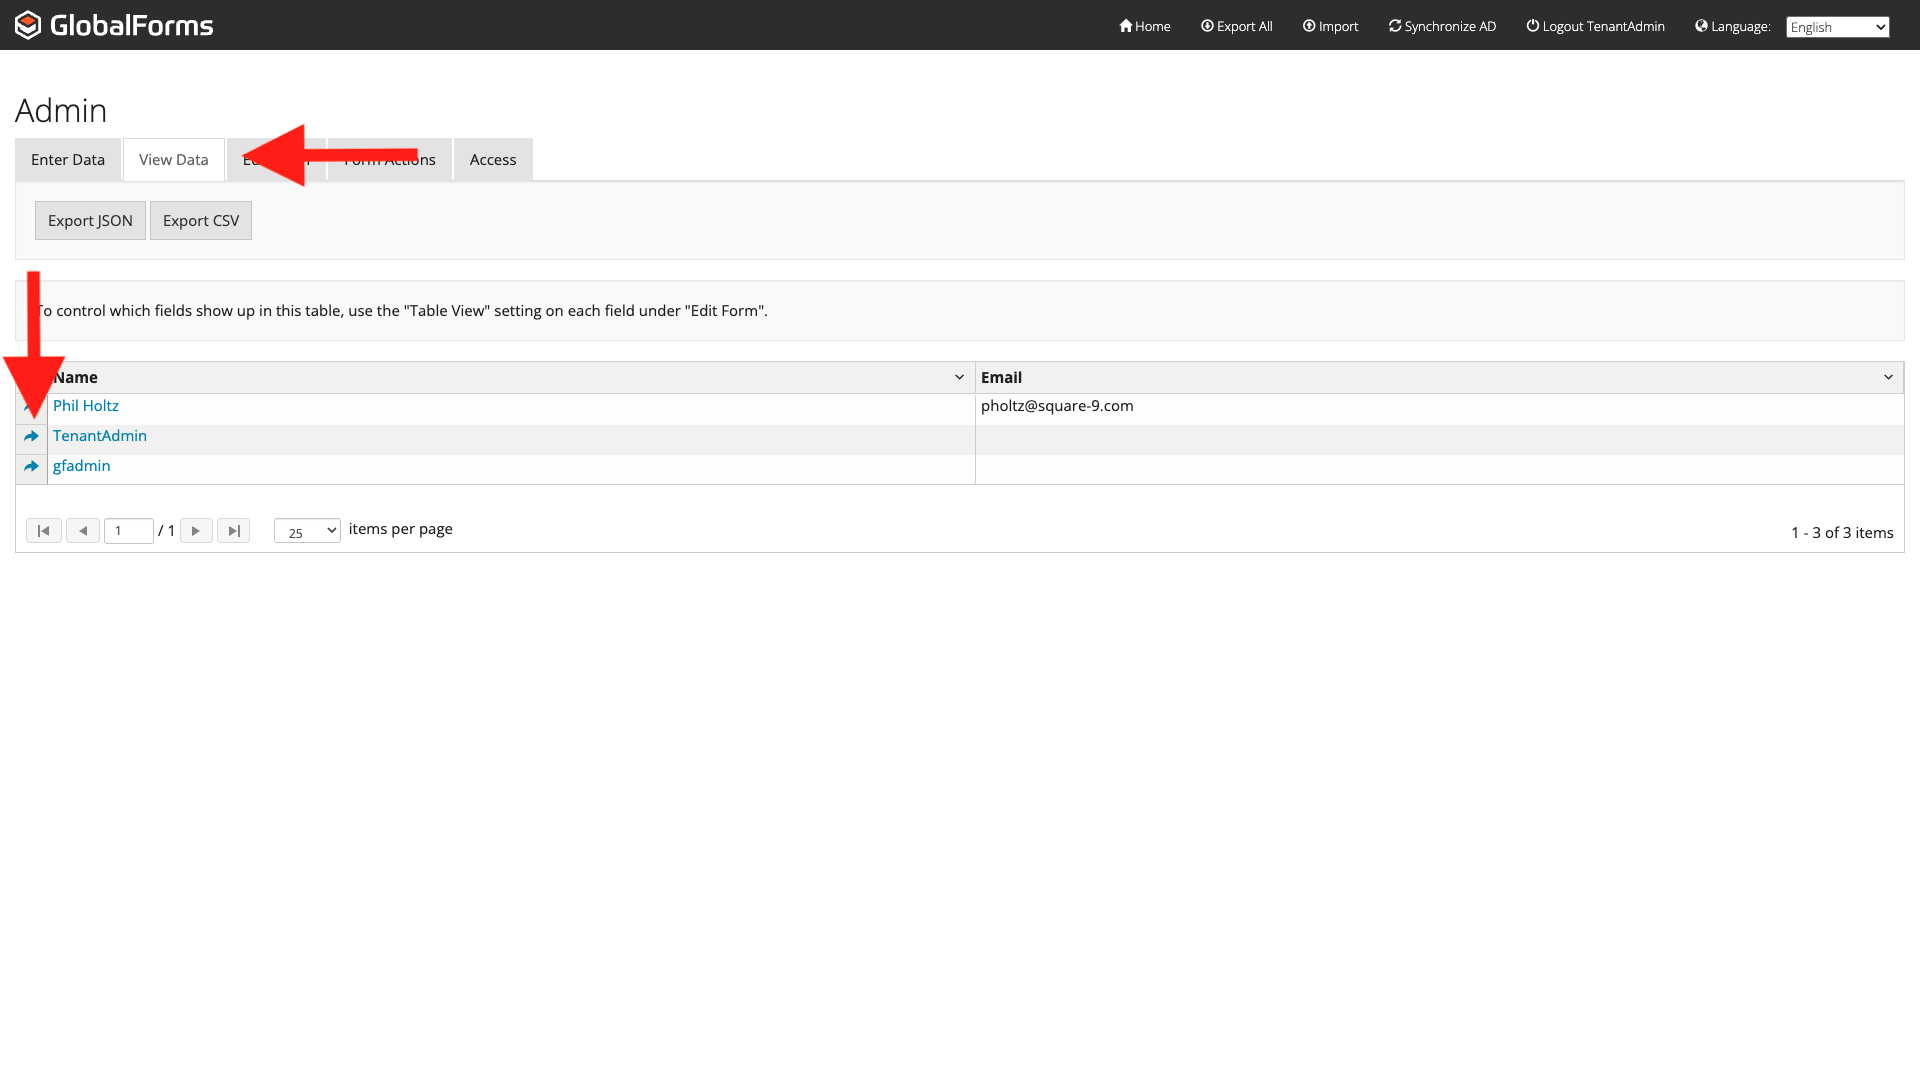
Task: Jump to last page of results
Action: [233, 531]
